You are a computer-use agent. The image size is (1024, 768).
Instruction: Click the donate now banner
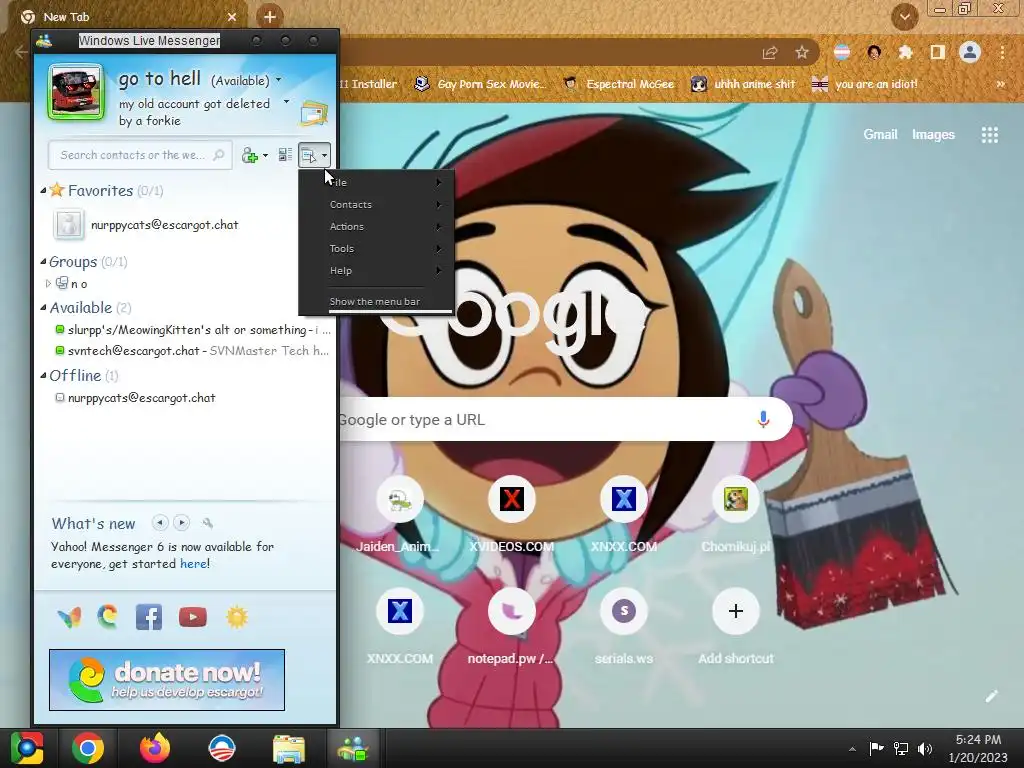click(x=167, y=680)
